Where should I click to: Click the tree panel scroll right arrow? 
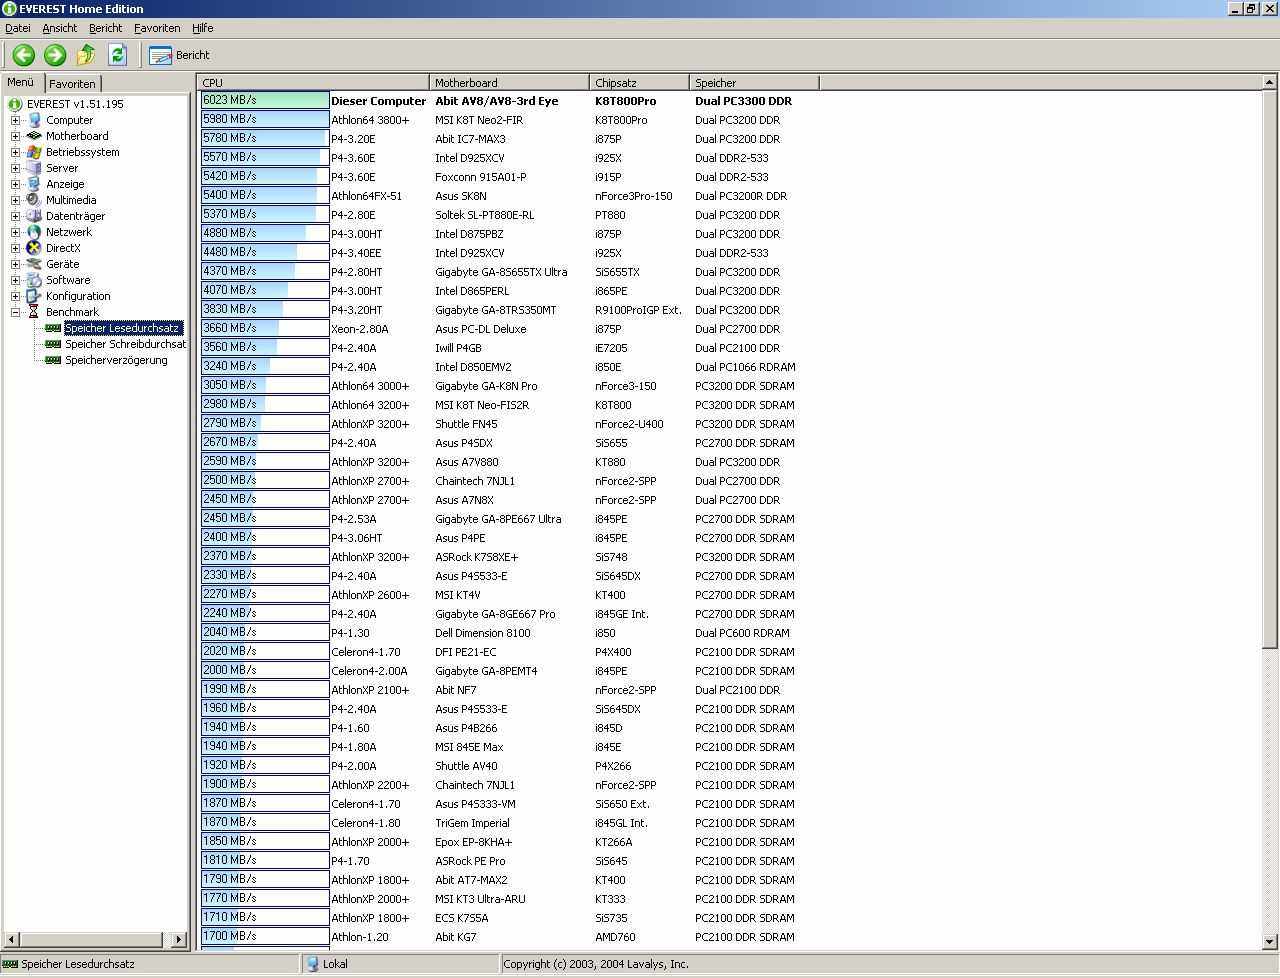pos(179,939)
